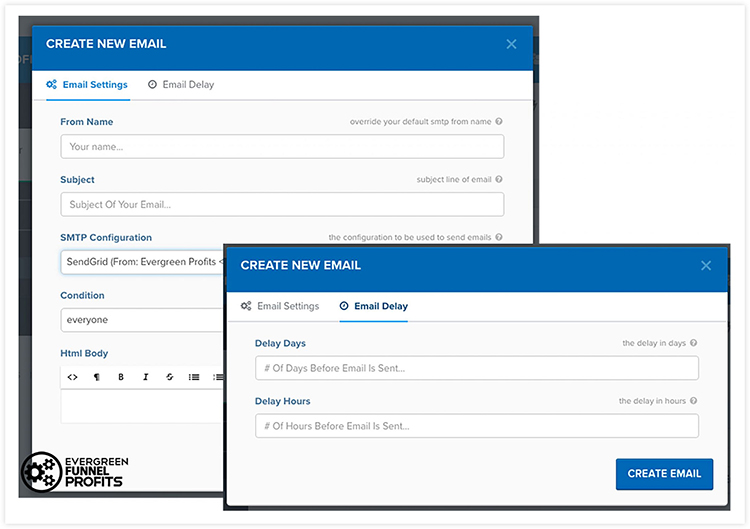The image size is (750, 529).
Task: Select Email Delay tab in front dialog
Action: [374, 306]
